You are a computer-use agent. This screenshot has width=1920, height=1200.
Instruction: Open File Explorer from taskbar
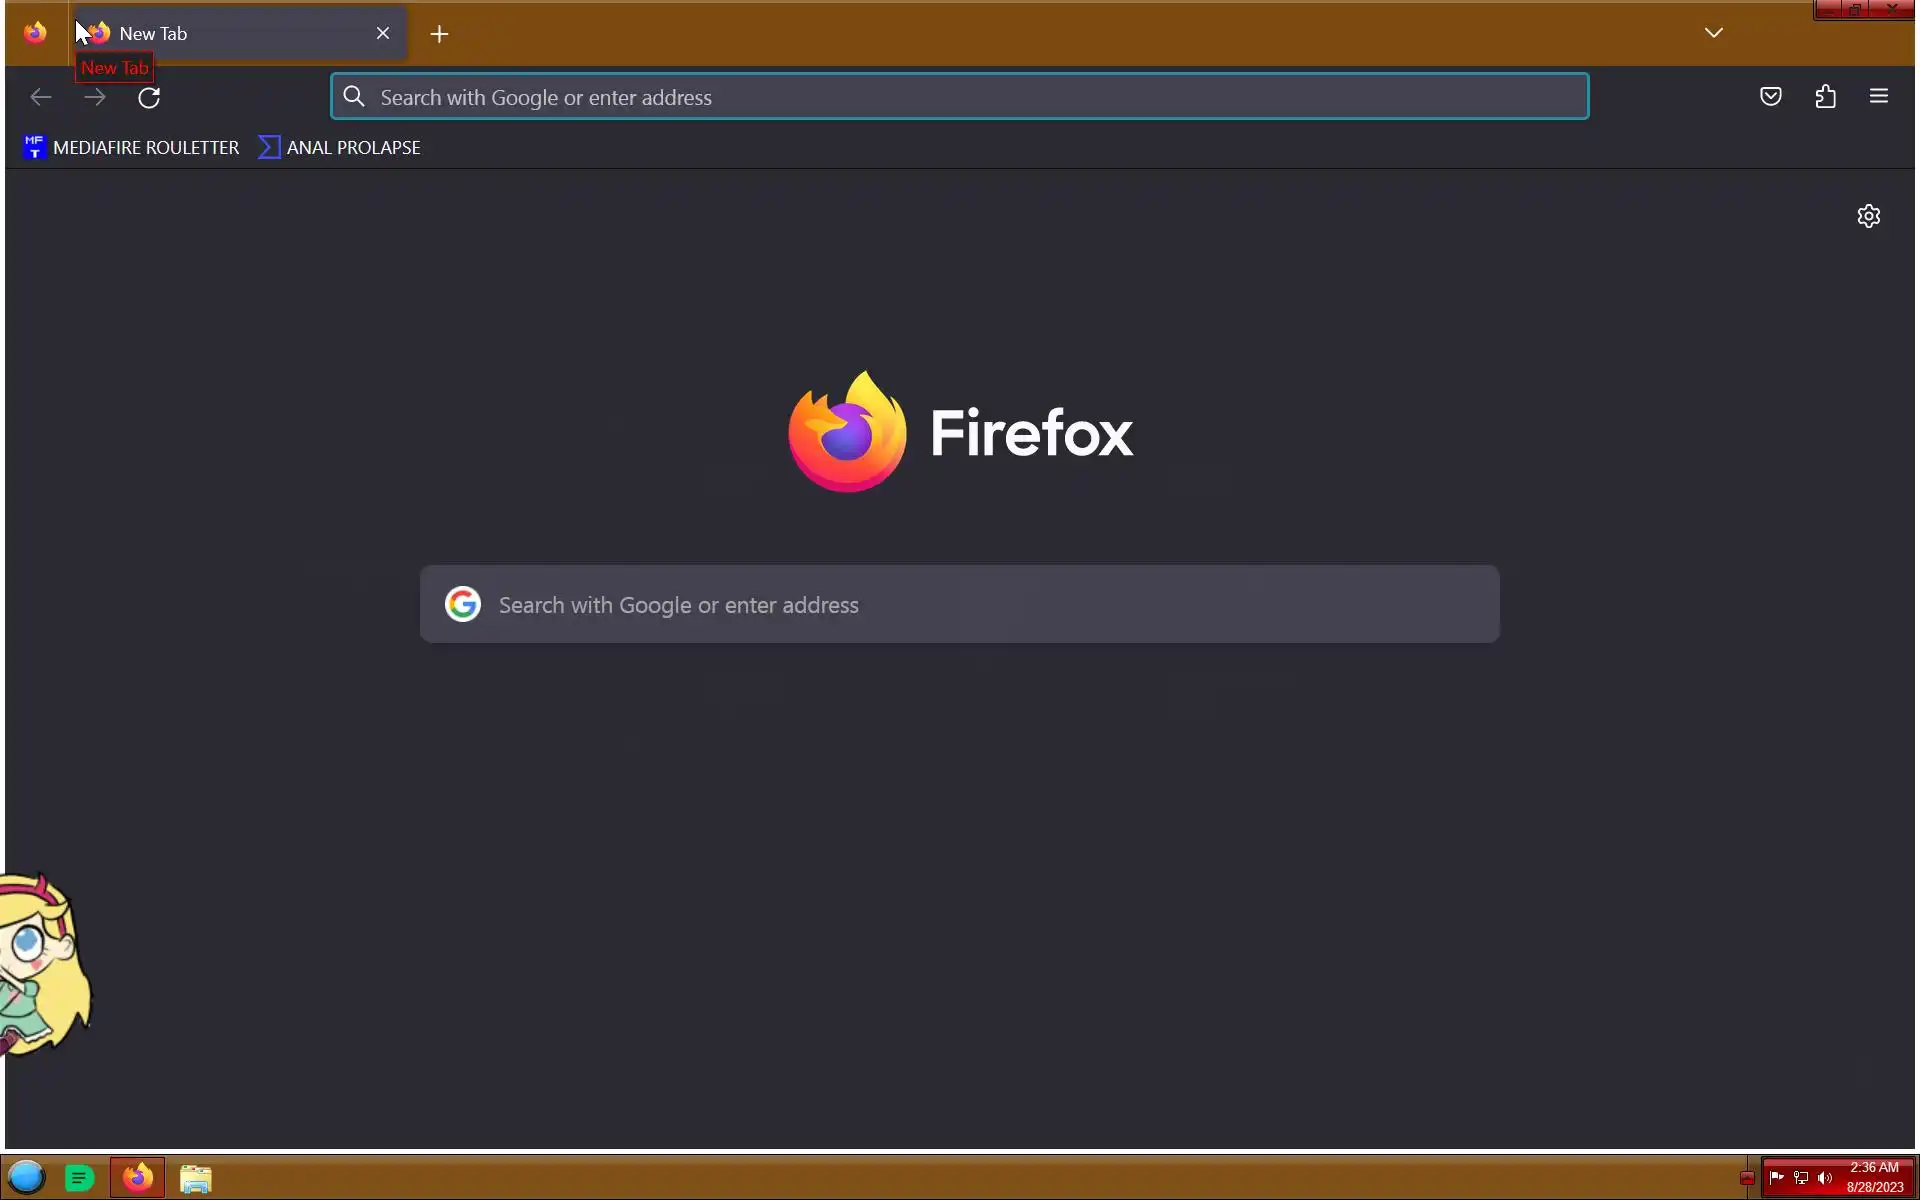click(196, 1178)
